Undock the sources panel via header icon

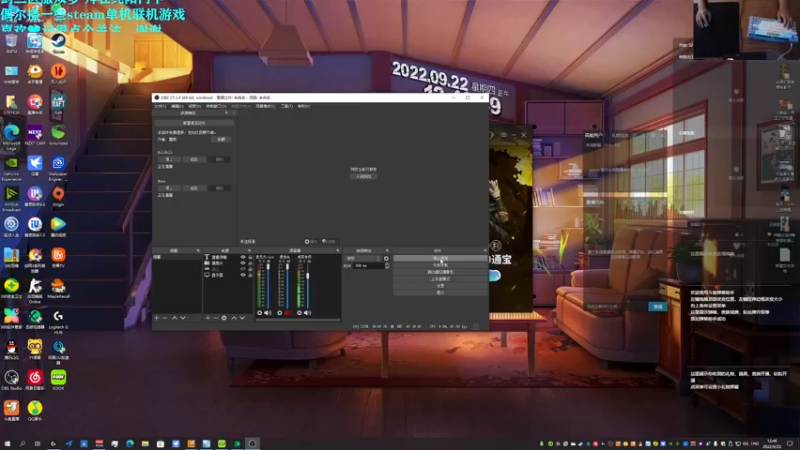tap(249, 251)
